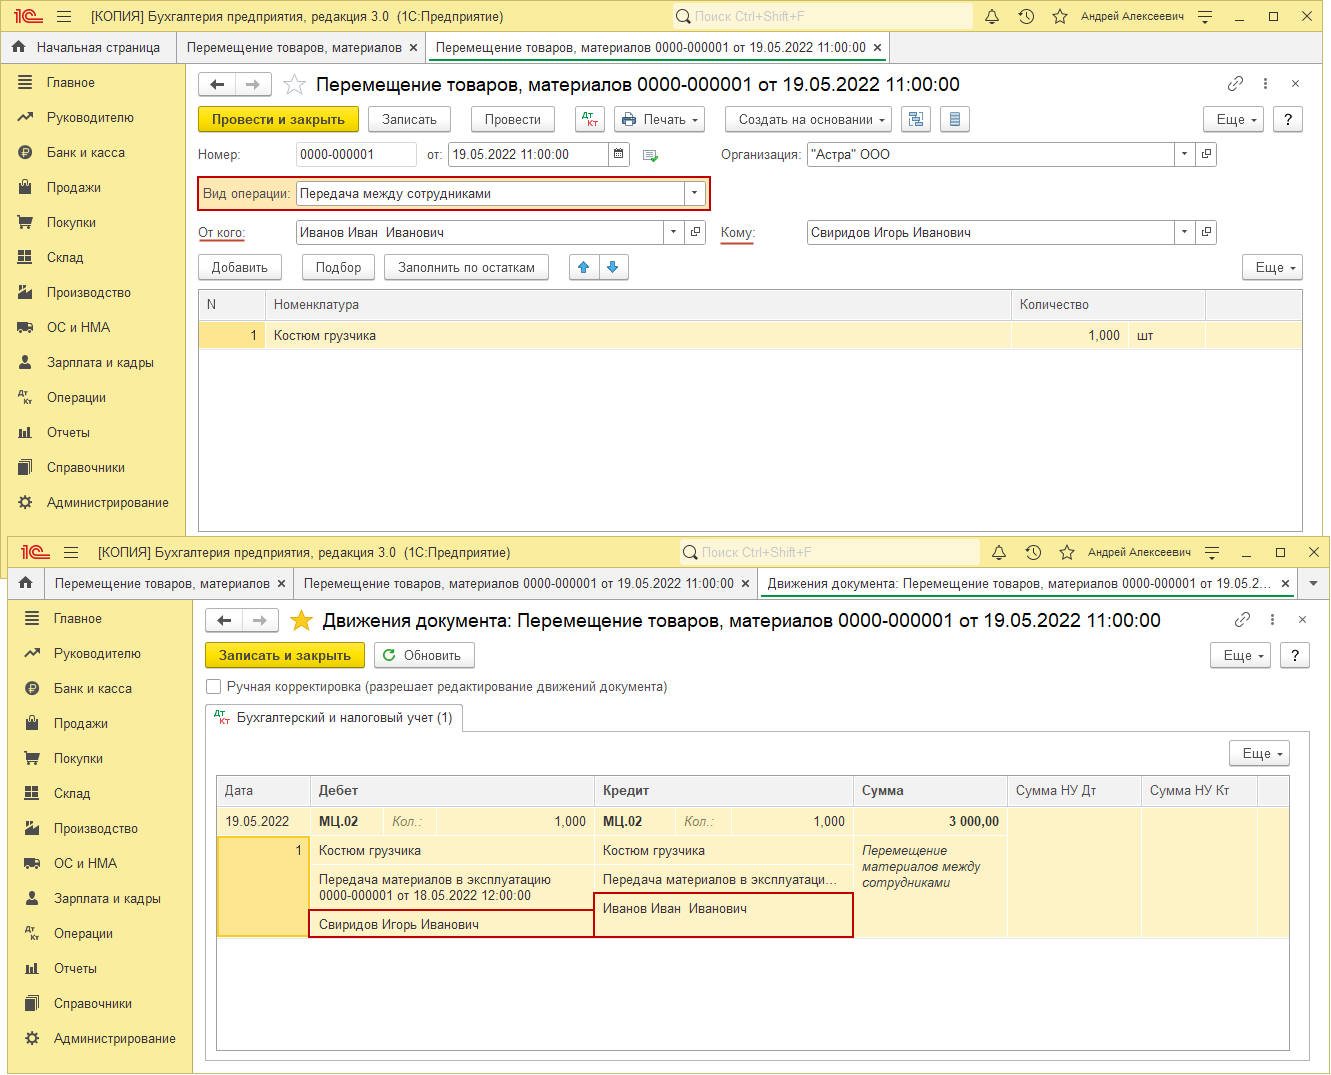Screen dimensions: 1331x1075
Task: Expand Организация dropdown arrow
Action: tap(1184, 154)
